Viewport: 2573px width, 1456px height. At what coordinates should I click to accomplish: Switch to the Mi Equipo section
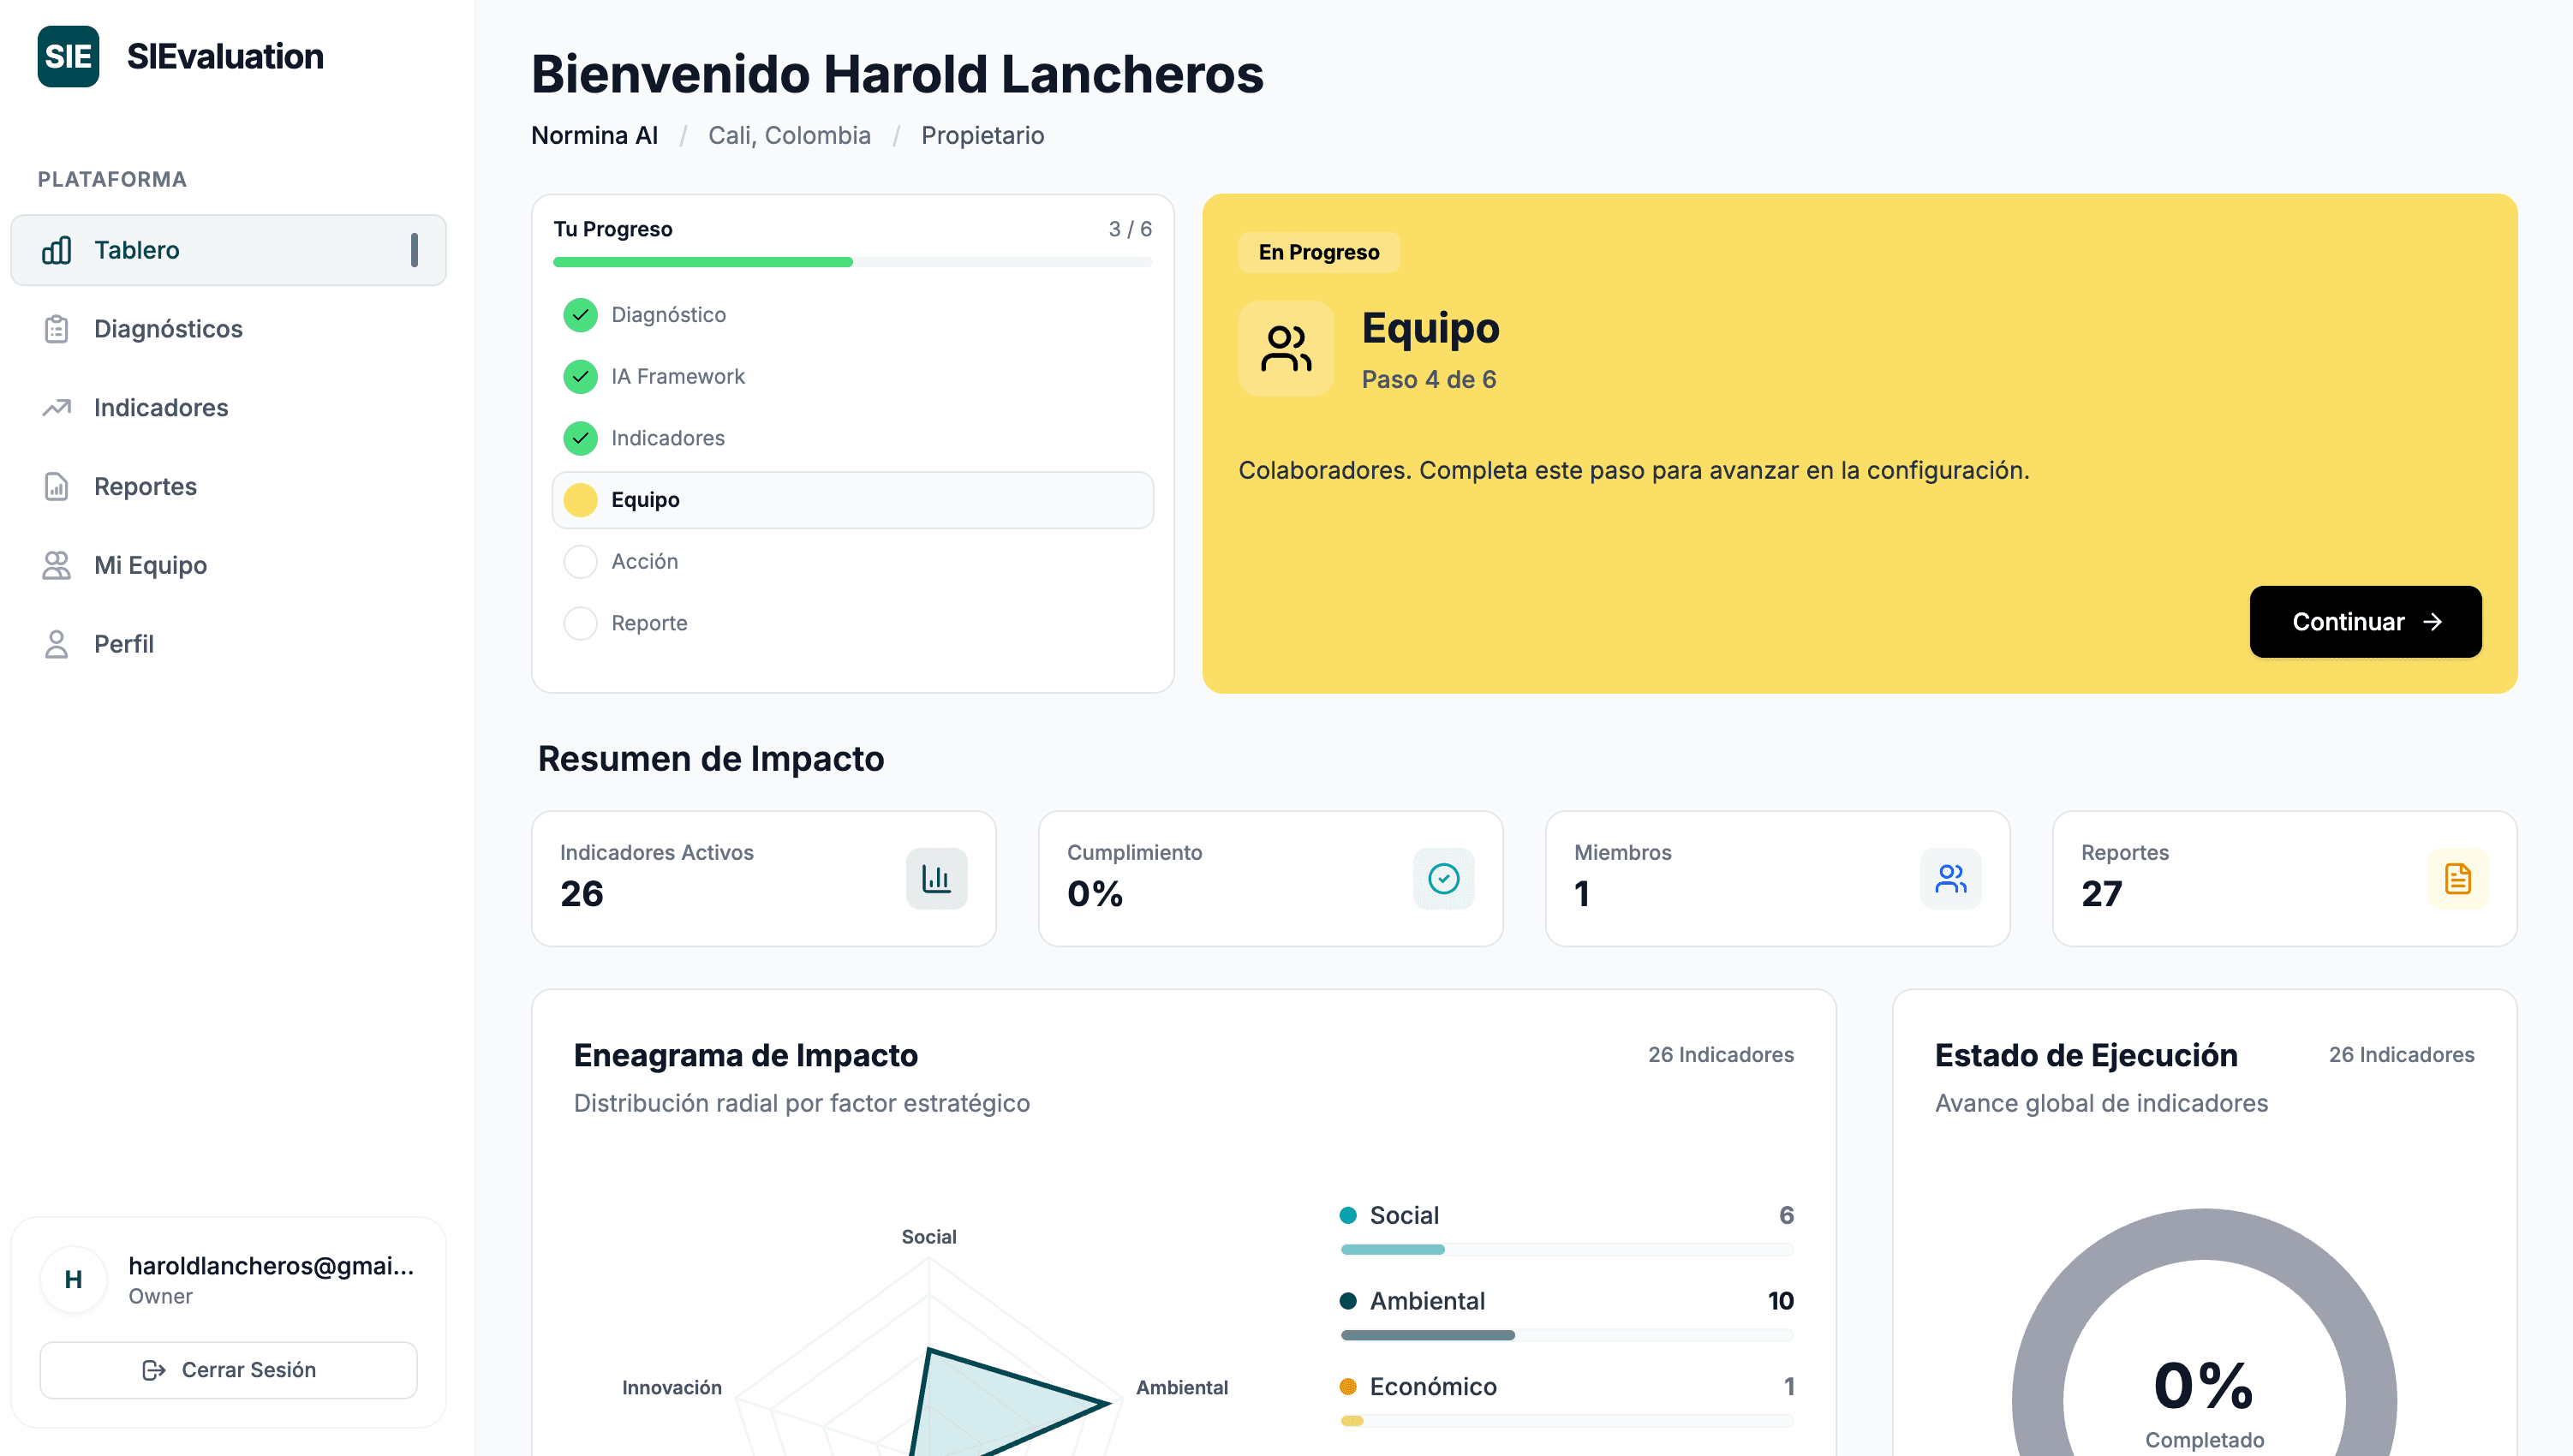point(150,565)
